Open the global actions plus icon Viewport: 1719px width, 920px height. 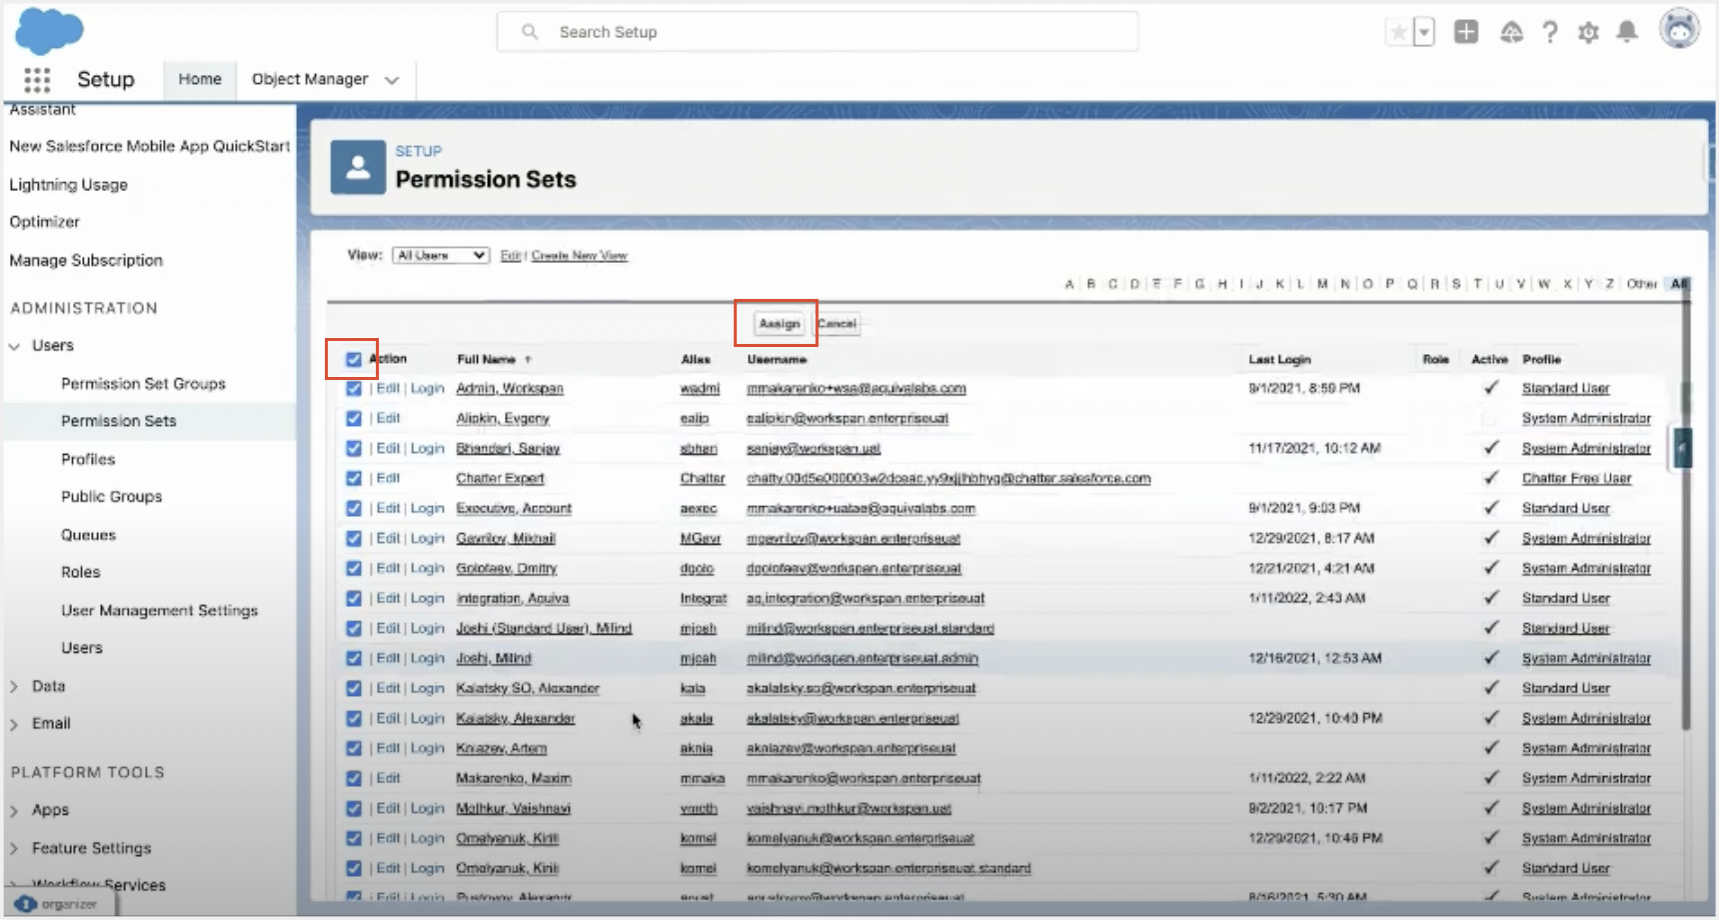pos(1466,32)
